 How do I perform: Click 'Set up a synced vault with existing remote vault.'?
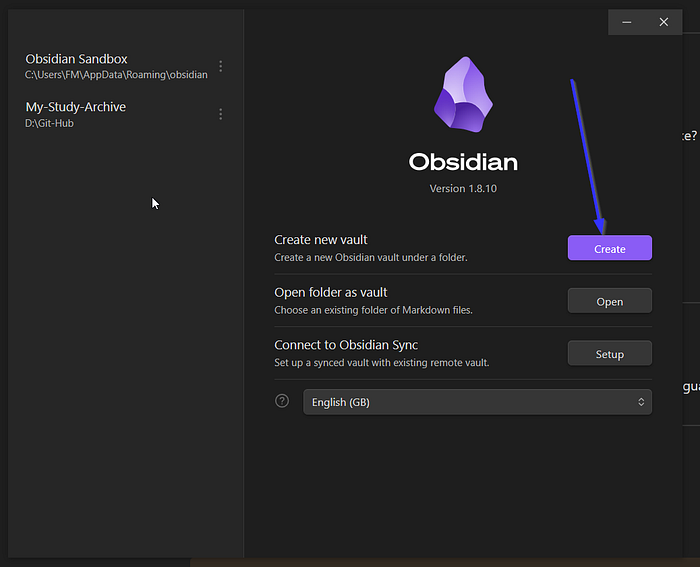coord(382,363)
